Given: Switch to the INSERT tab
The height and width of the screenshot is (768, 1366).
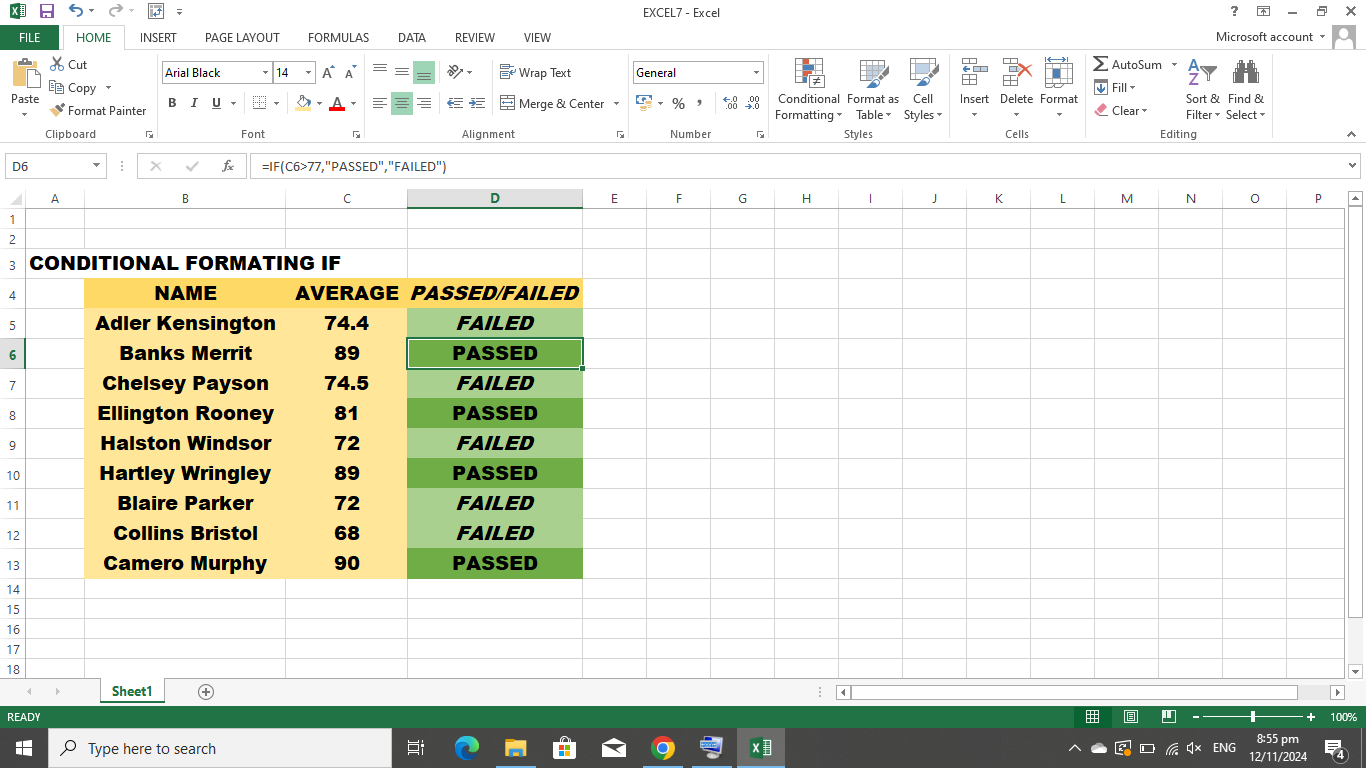Looking at the screenshot, I should coord(158,38).
